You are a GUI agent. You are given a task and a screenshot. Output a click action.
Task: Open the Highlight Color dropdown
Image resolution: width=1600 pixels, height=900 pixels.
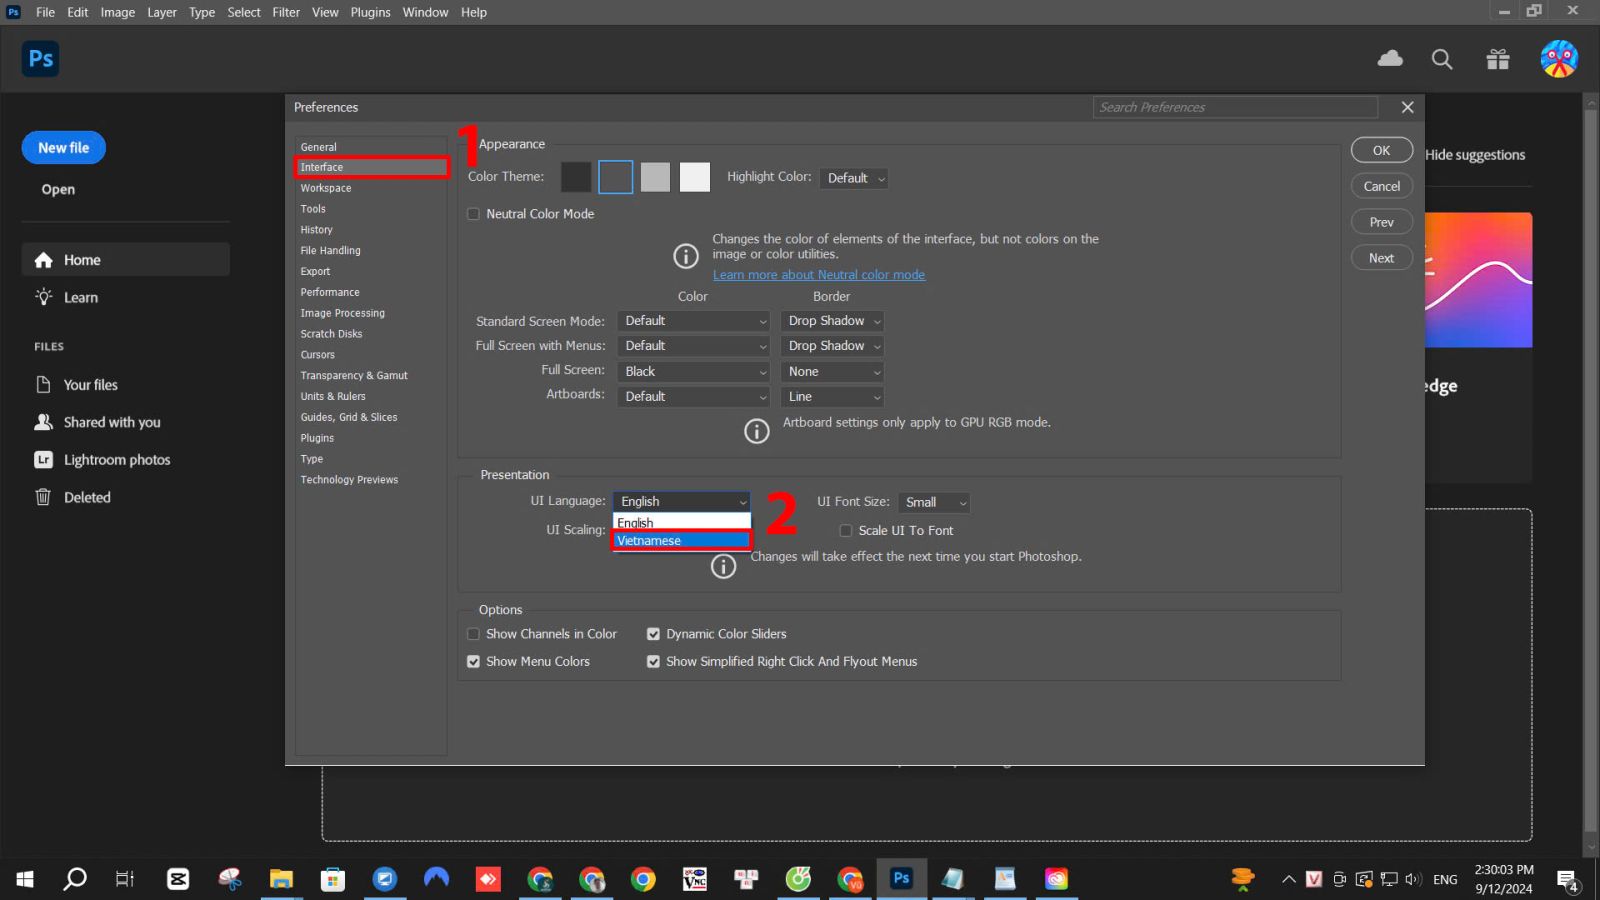pyautogui.click(x=854, y=178)
